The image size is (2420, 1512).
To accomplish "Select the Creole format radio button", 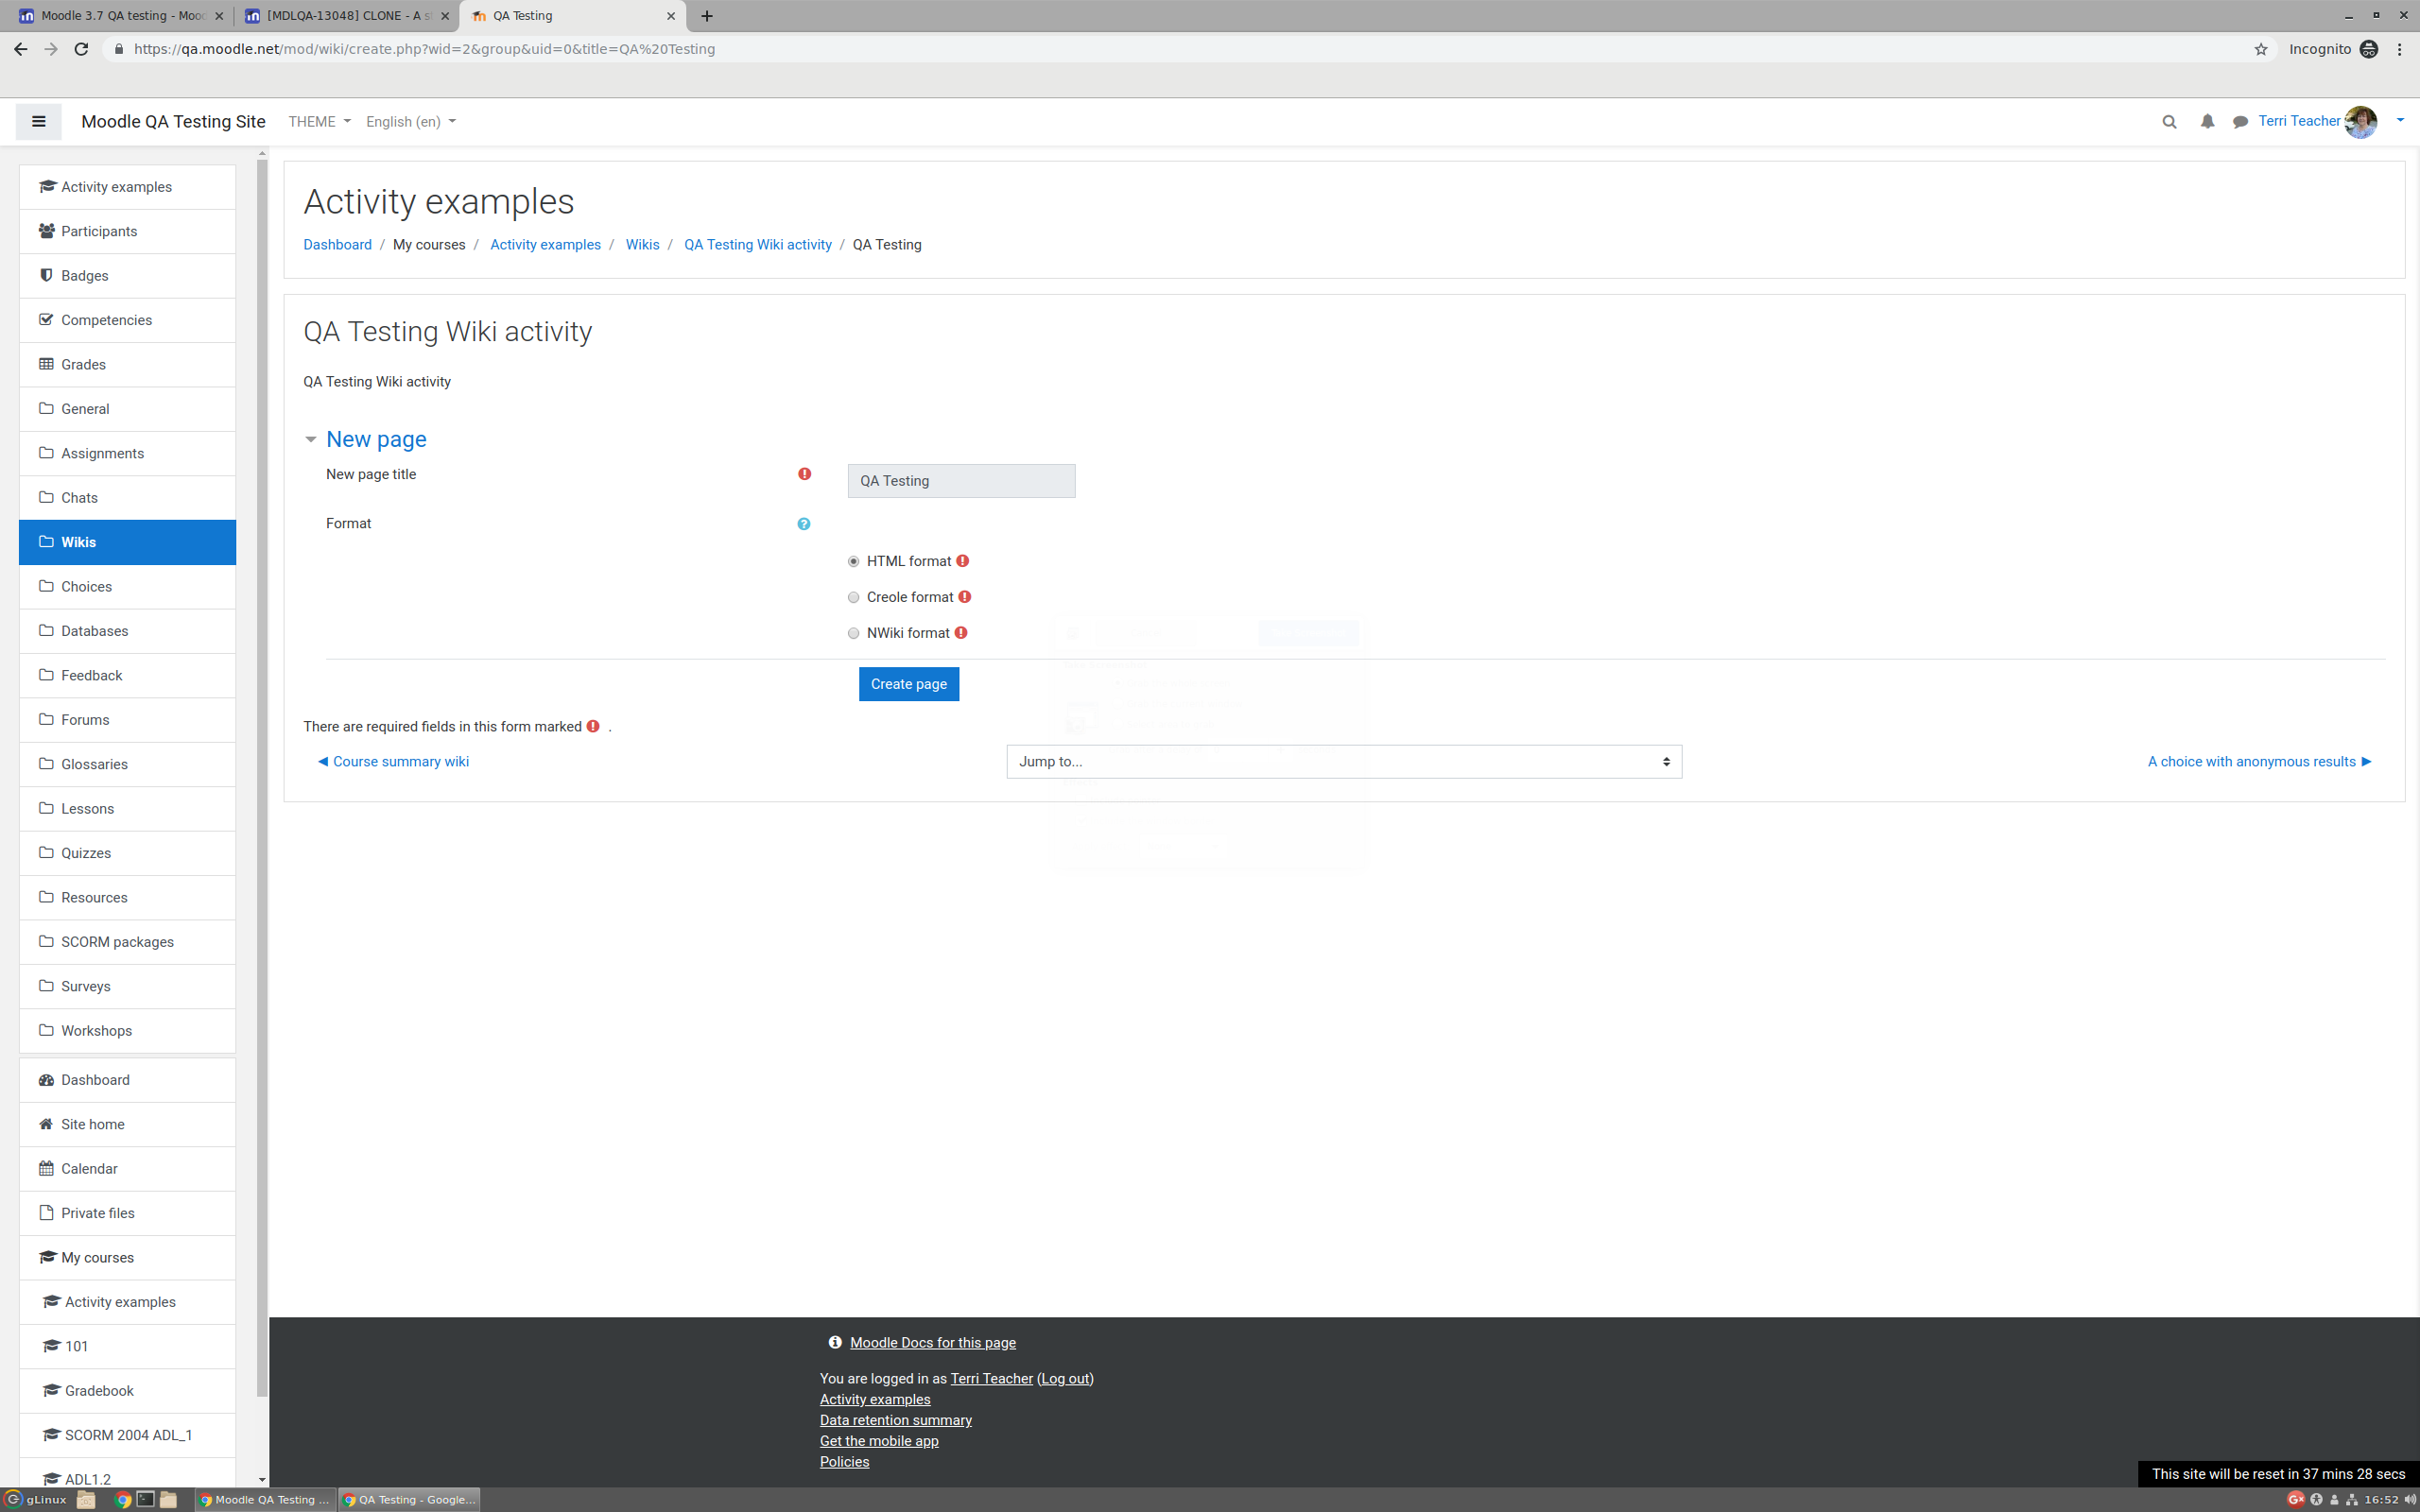I will pyautogui.click(x=853, y=597).
